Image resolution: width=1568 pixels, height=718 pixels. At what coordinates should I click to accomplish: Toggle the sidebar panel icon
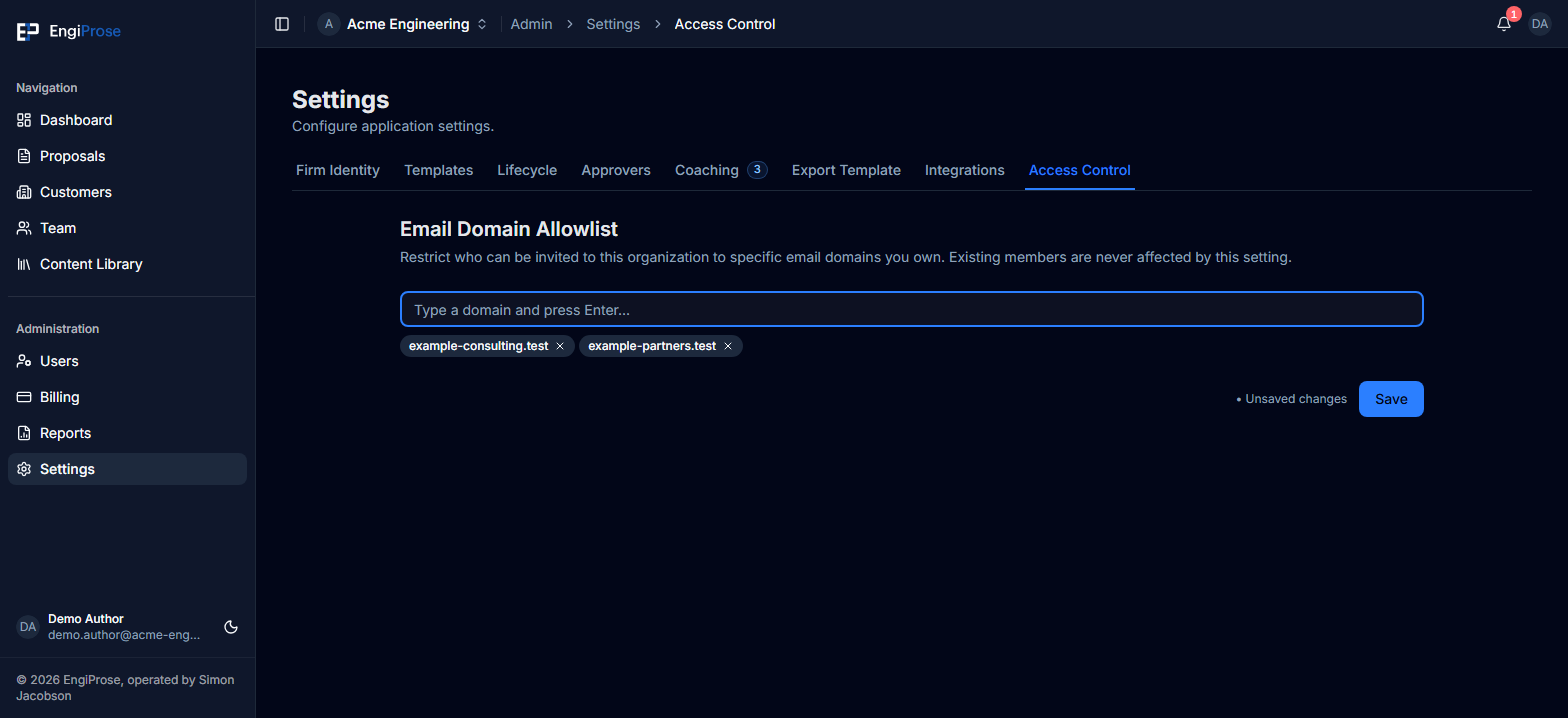282,24
